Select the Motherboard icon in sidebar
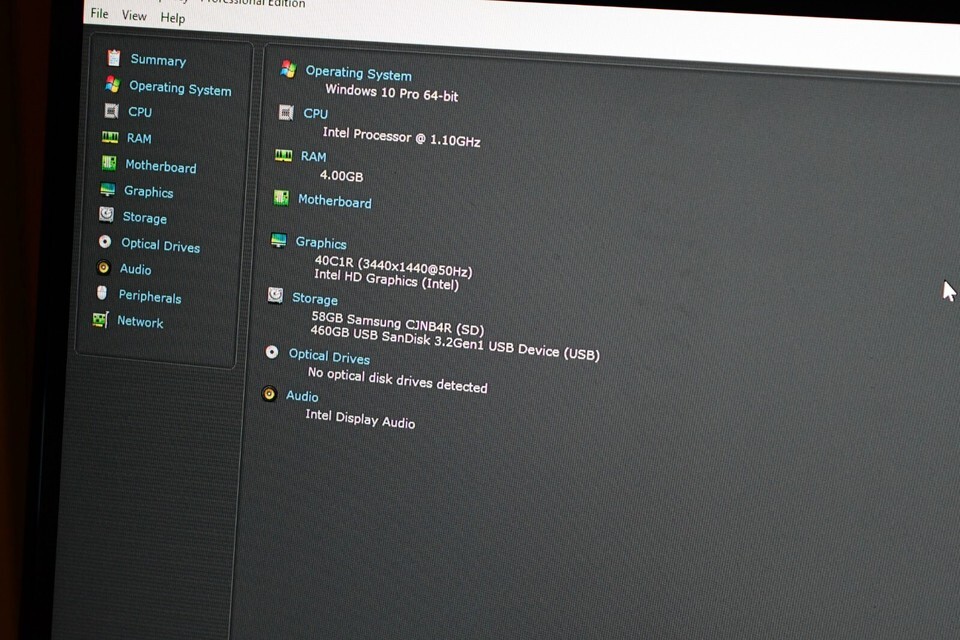 click(109, 164)
